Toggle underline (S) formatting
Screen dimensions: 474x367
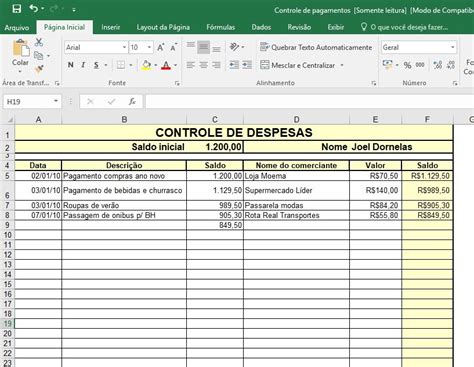click(96, 65)
